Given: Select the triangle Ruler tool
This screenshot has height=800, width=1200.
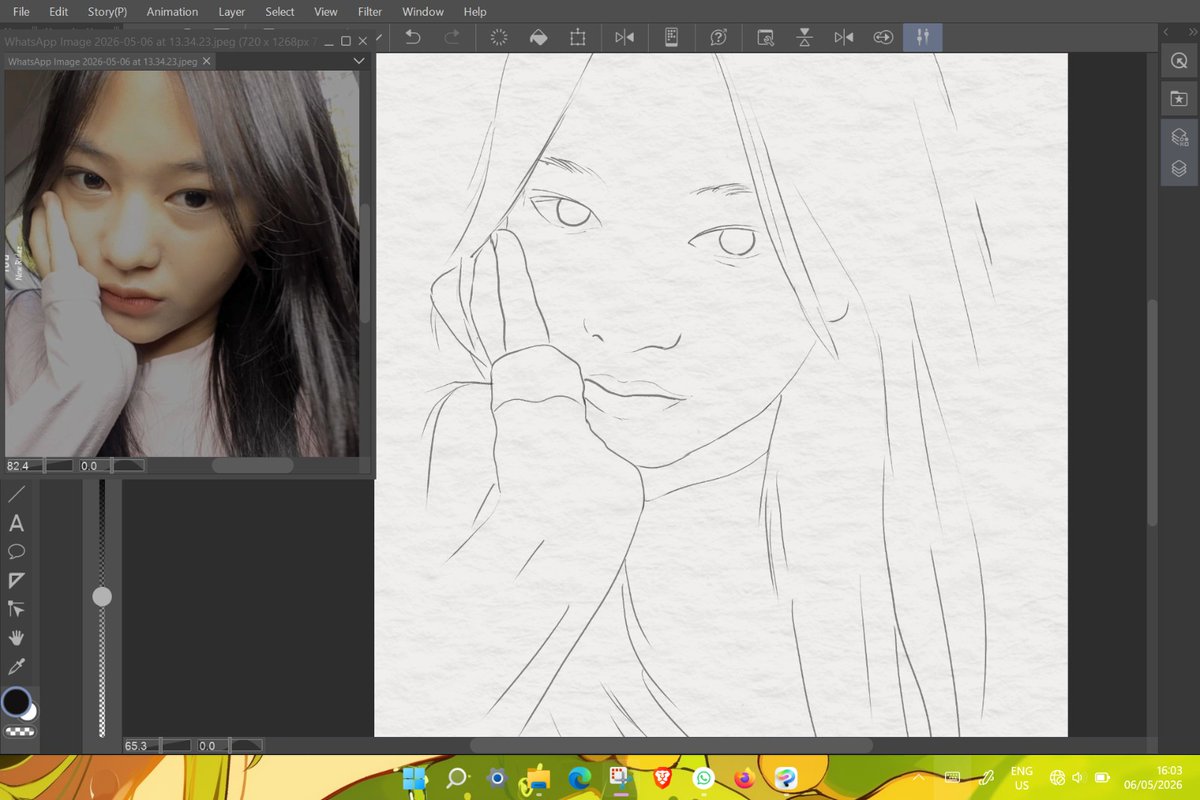Looking at the screenshot, I should tap(17, 580).
